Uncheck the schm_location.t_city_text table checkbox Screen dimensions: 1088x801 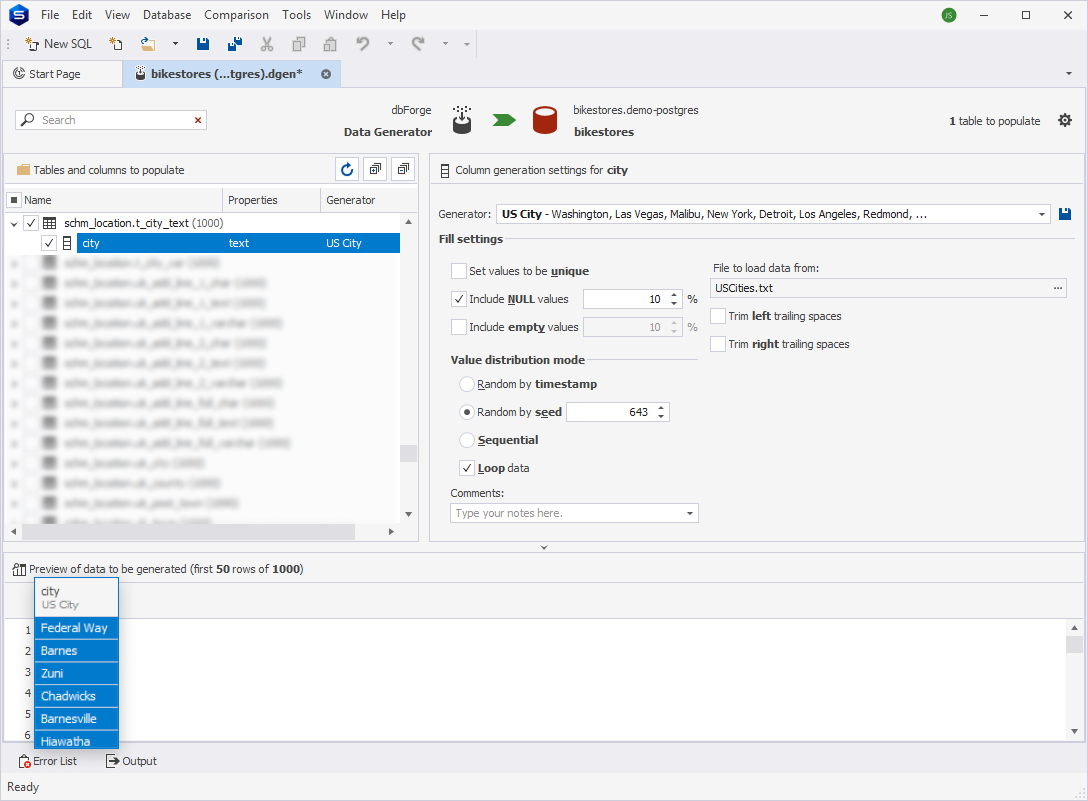(x=31, y=224)
